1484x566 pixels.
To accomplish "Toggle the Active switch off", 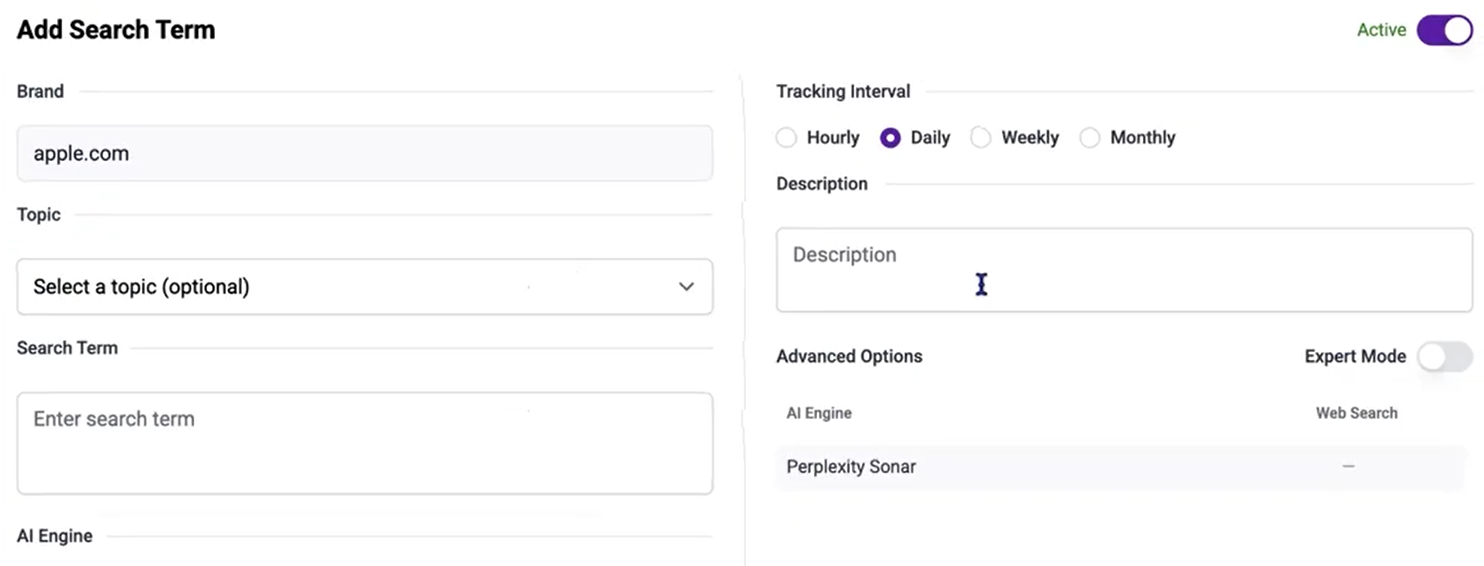I will (1444, 30).
